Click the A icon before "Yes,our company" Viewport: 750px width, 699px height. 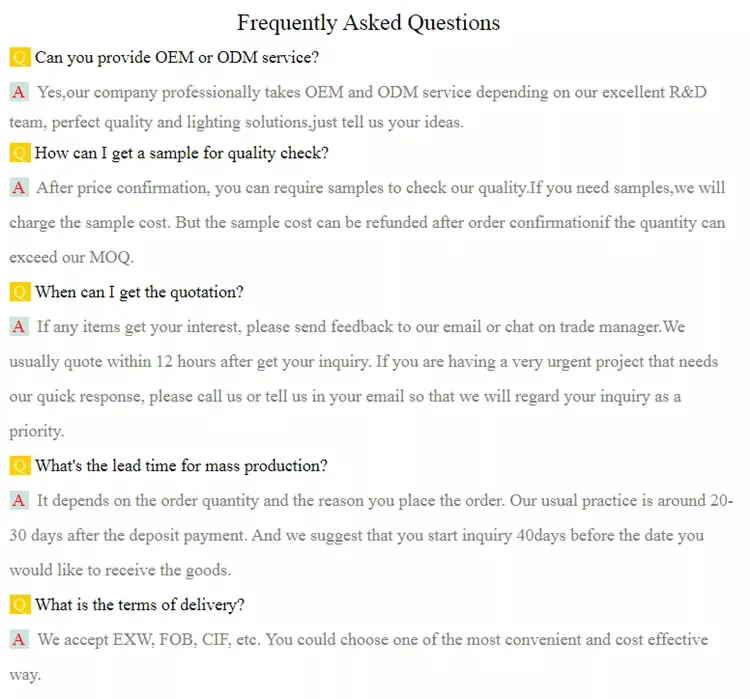19,92
